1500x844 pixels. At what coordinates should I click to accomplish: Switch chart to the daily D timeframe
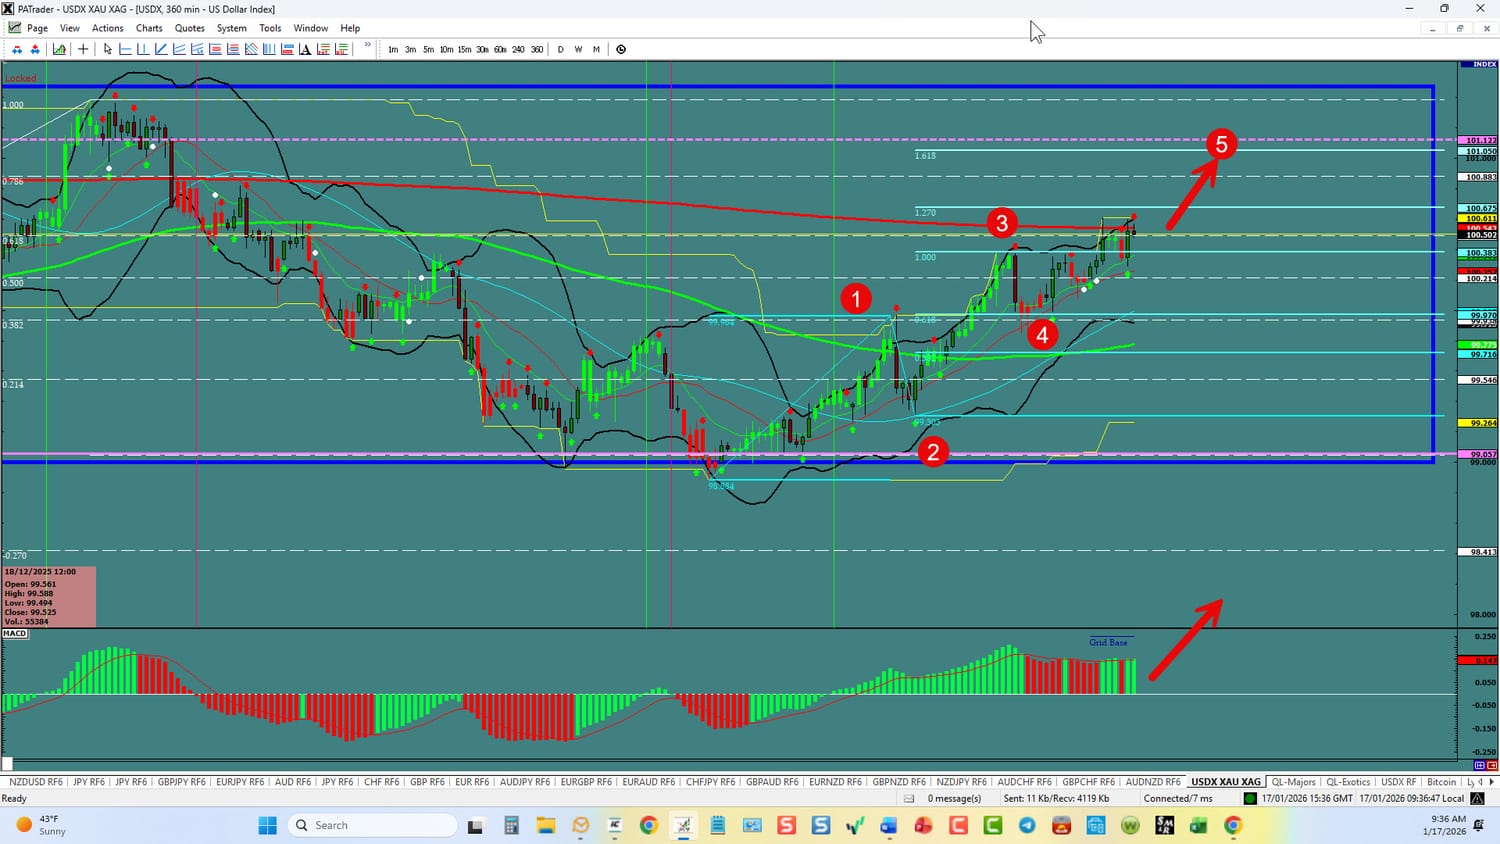pos(560,49)
